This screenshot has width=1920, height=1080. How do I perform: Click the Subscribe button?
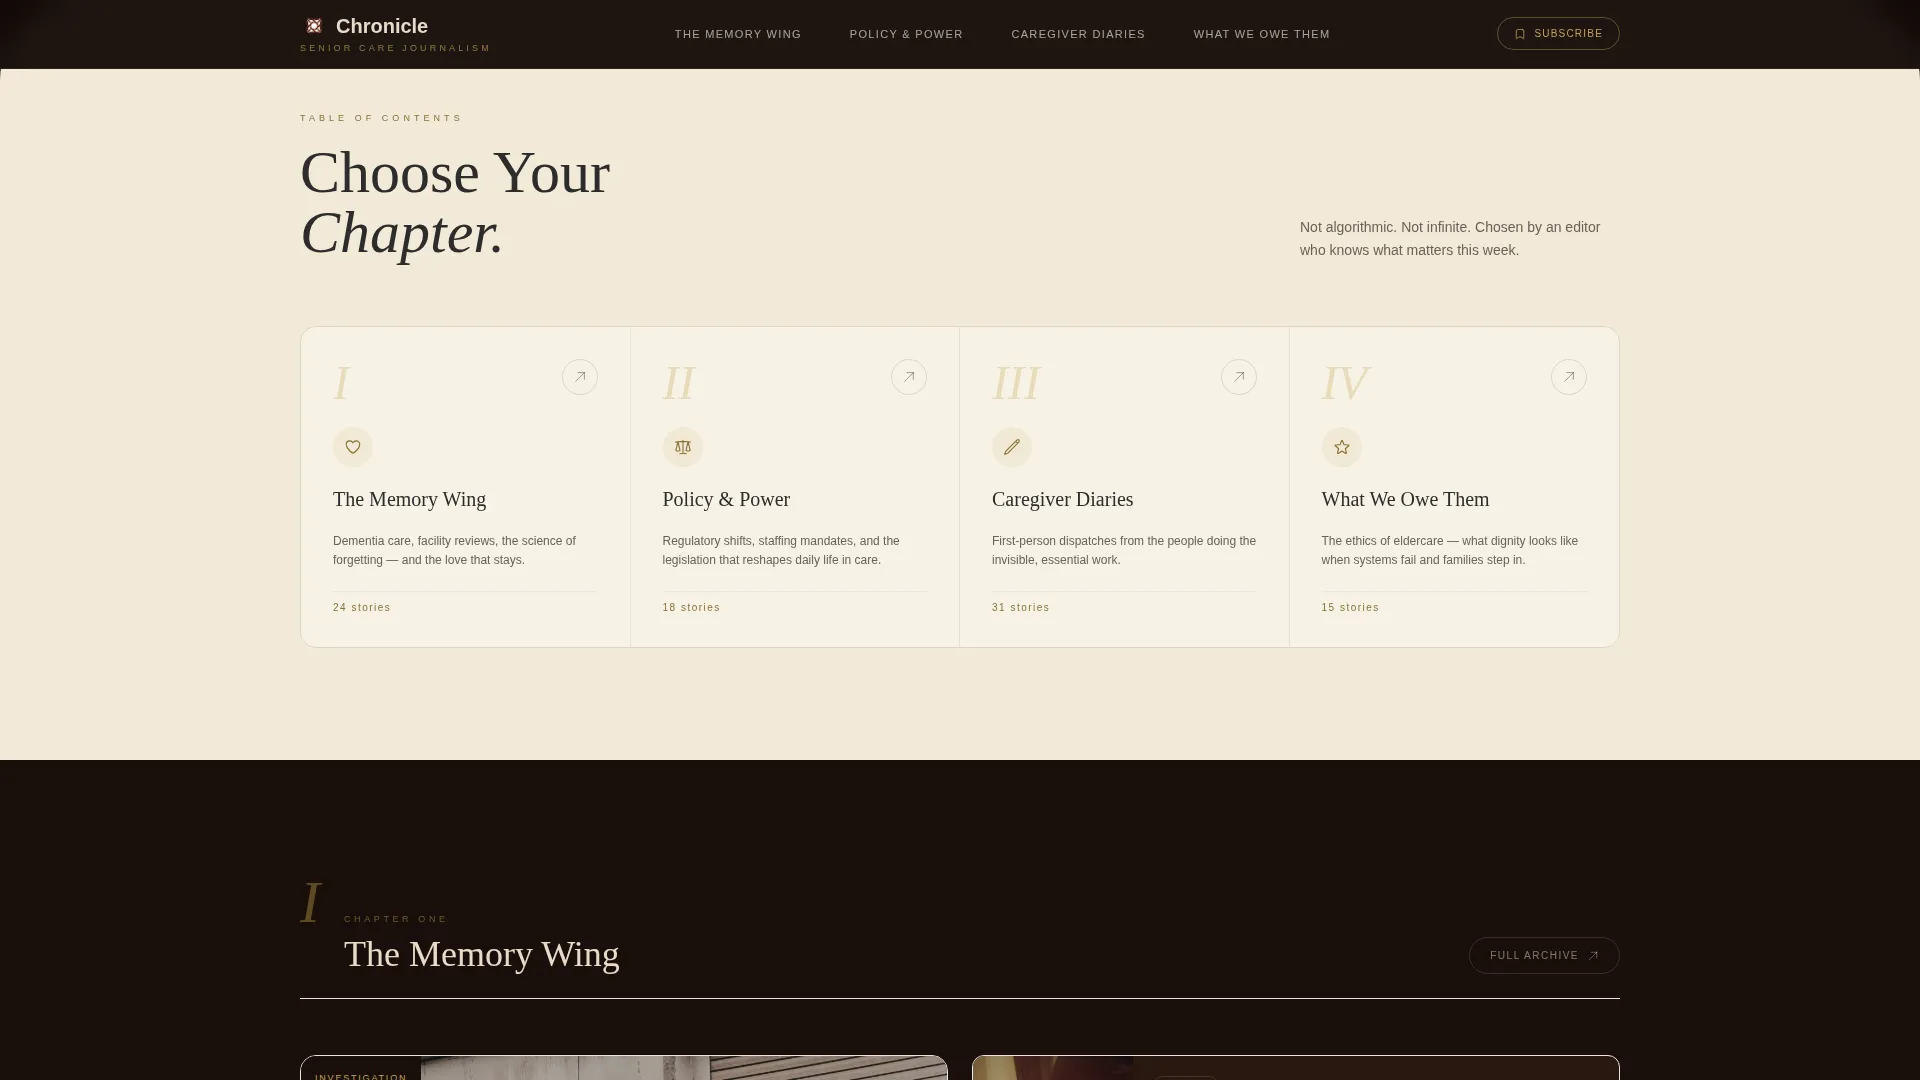coord(1558,33)
